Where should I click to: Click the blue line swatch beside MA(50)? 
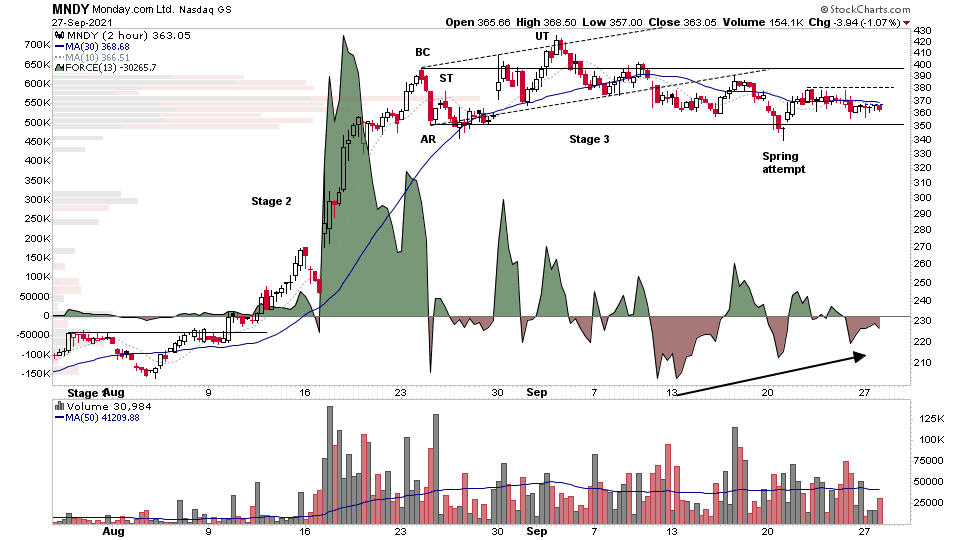pos(59,418)
